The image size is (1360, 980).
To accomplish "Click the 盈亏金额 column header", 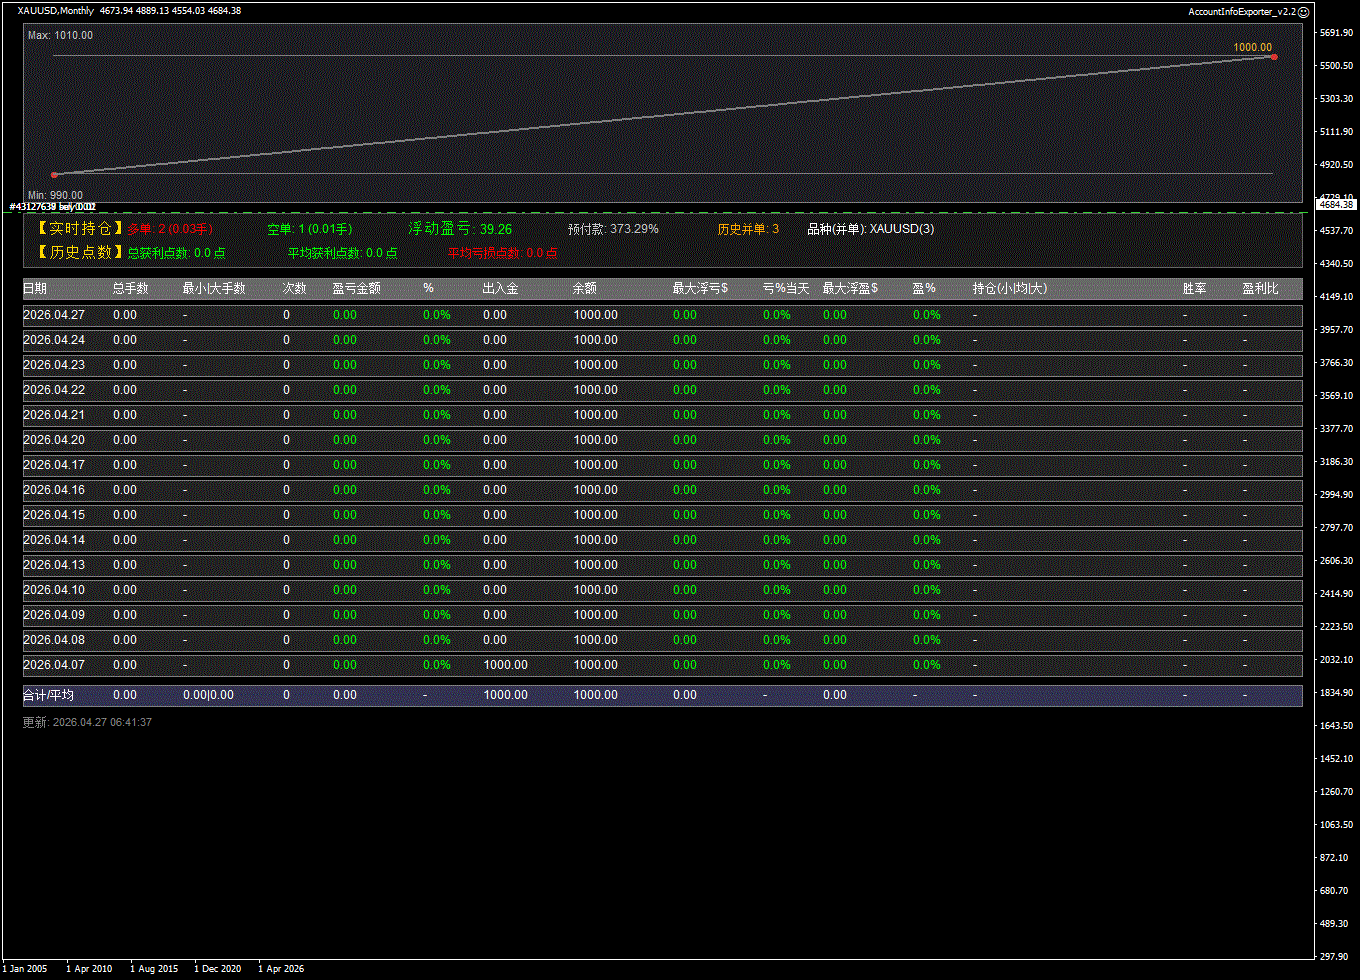I will pos(356,289).
